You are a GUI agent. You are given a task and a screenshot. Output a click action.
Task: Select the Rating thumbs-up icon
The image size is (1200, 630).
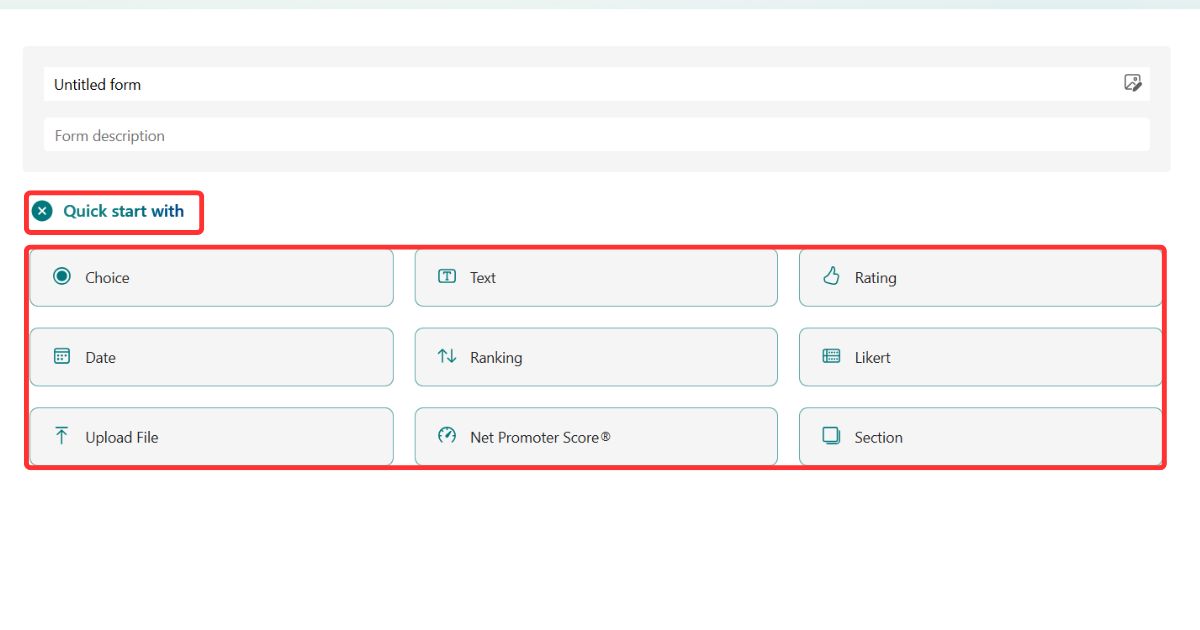point(831,277)
